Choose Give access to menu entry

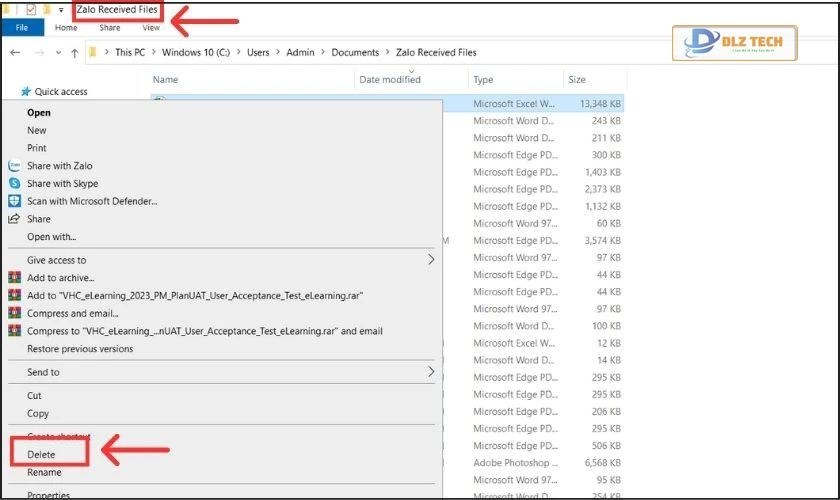(x=56, y=260)
